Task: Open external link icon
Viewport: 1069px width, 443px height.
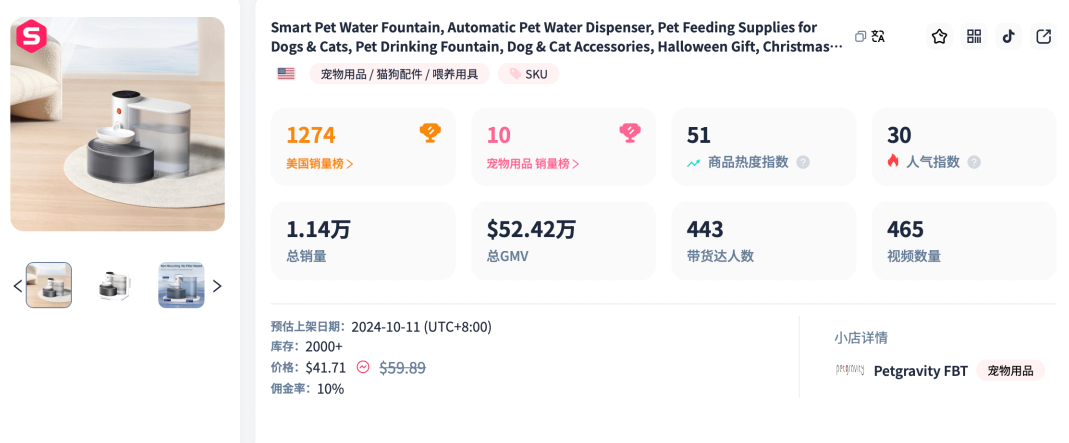Action: (1043, 36)
